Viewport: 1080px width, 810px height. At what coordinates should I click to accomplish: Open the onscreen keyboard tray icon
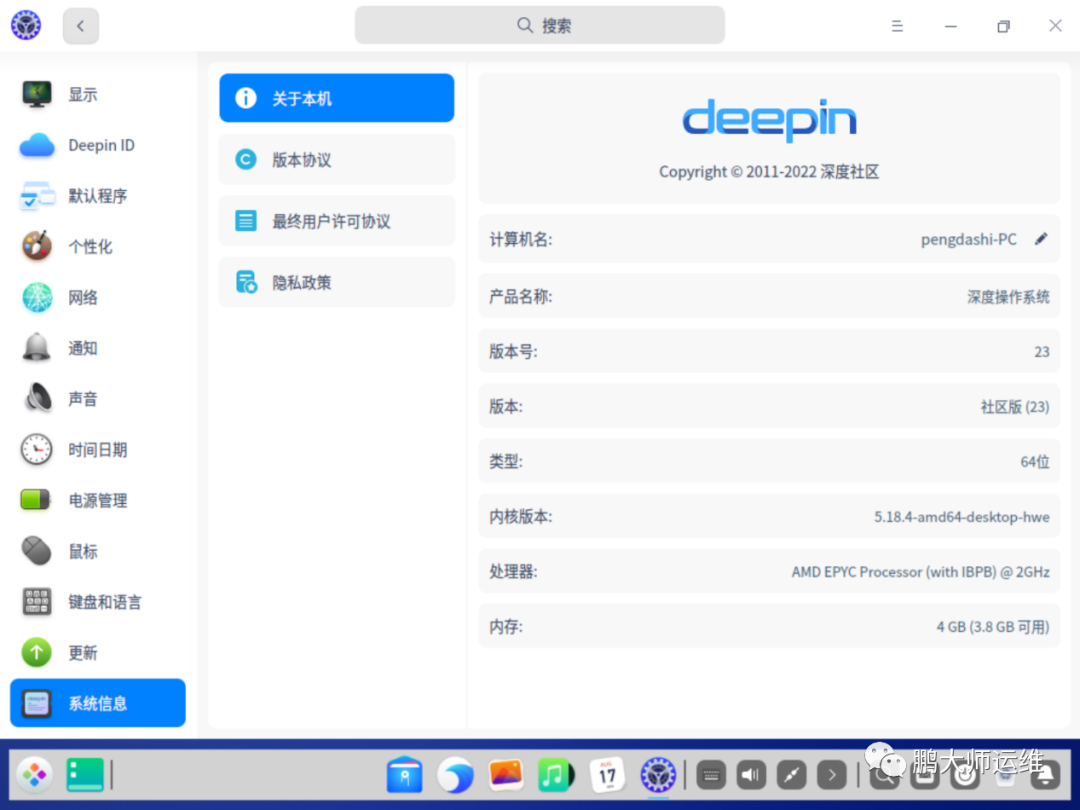[x=711, y=776]
